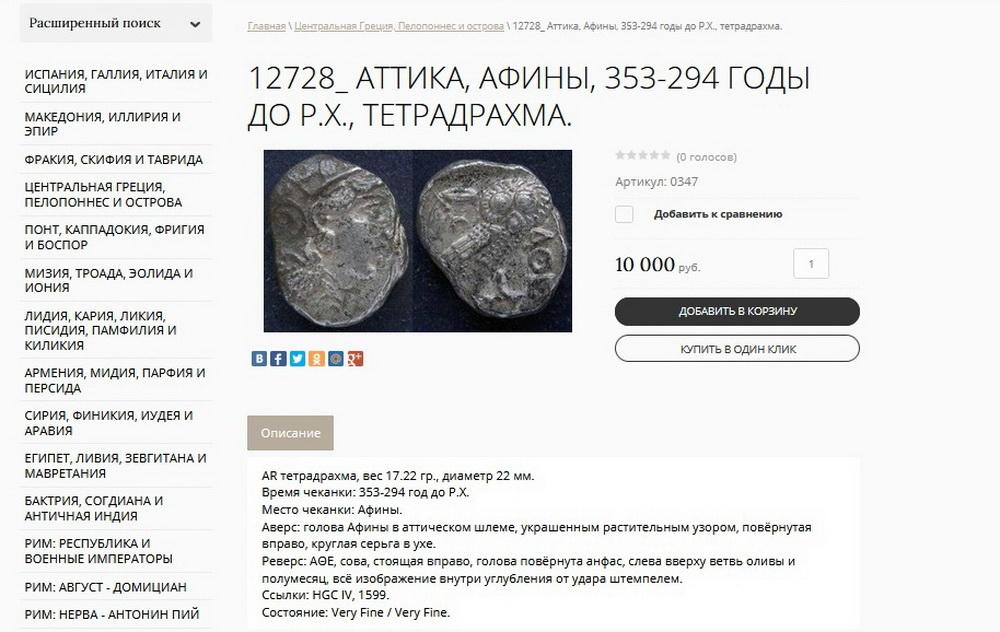Expand the Расширенный поиск chevron

coord(195,24)
